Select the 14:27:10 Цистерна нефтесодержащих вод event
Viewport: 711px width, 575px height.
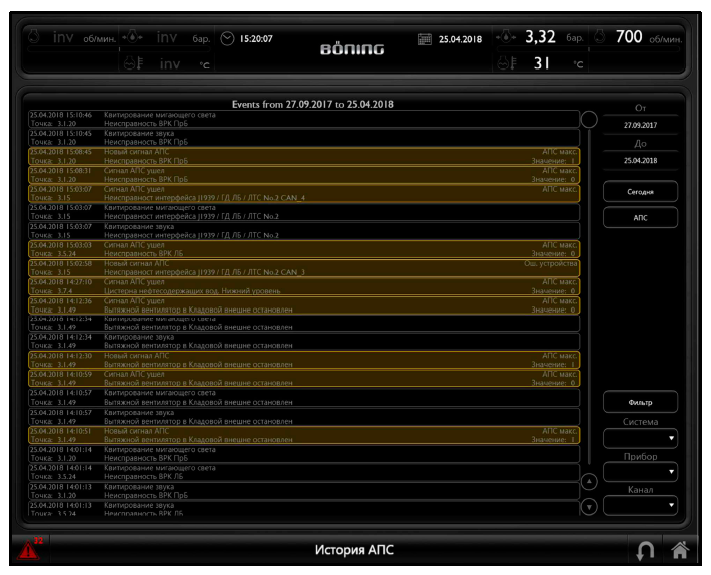point(304,287)
